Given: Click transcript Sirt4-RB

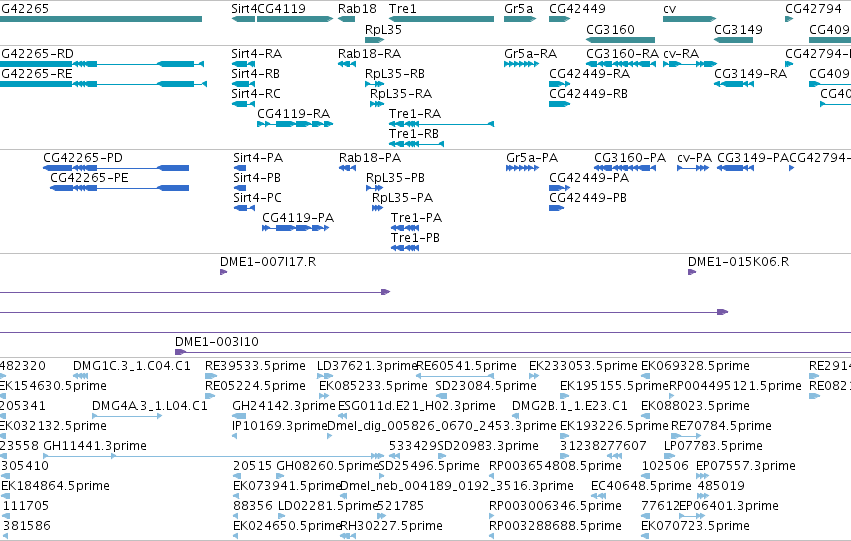Looking at the screenshot, I should point(243,84).
